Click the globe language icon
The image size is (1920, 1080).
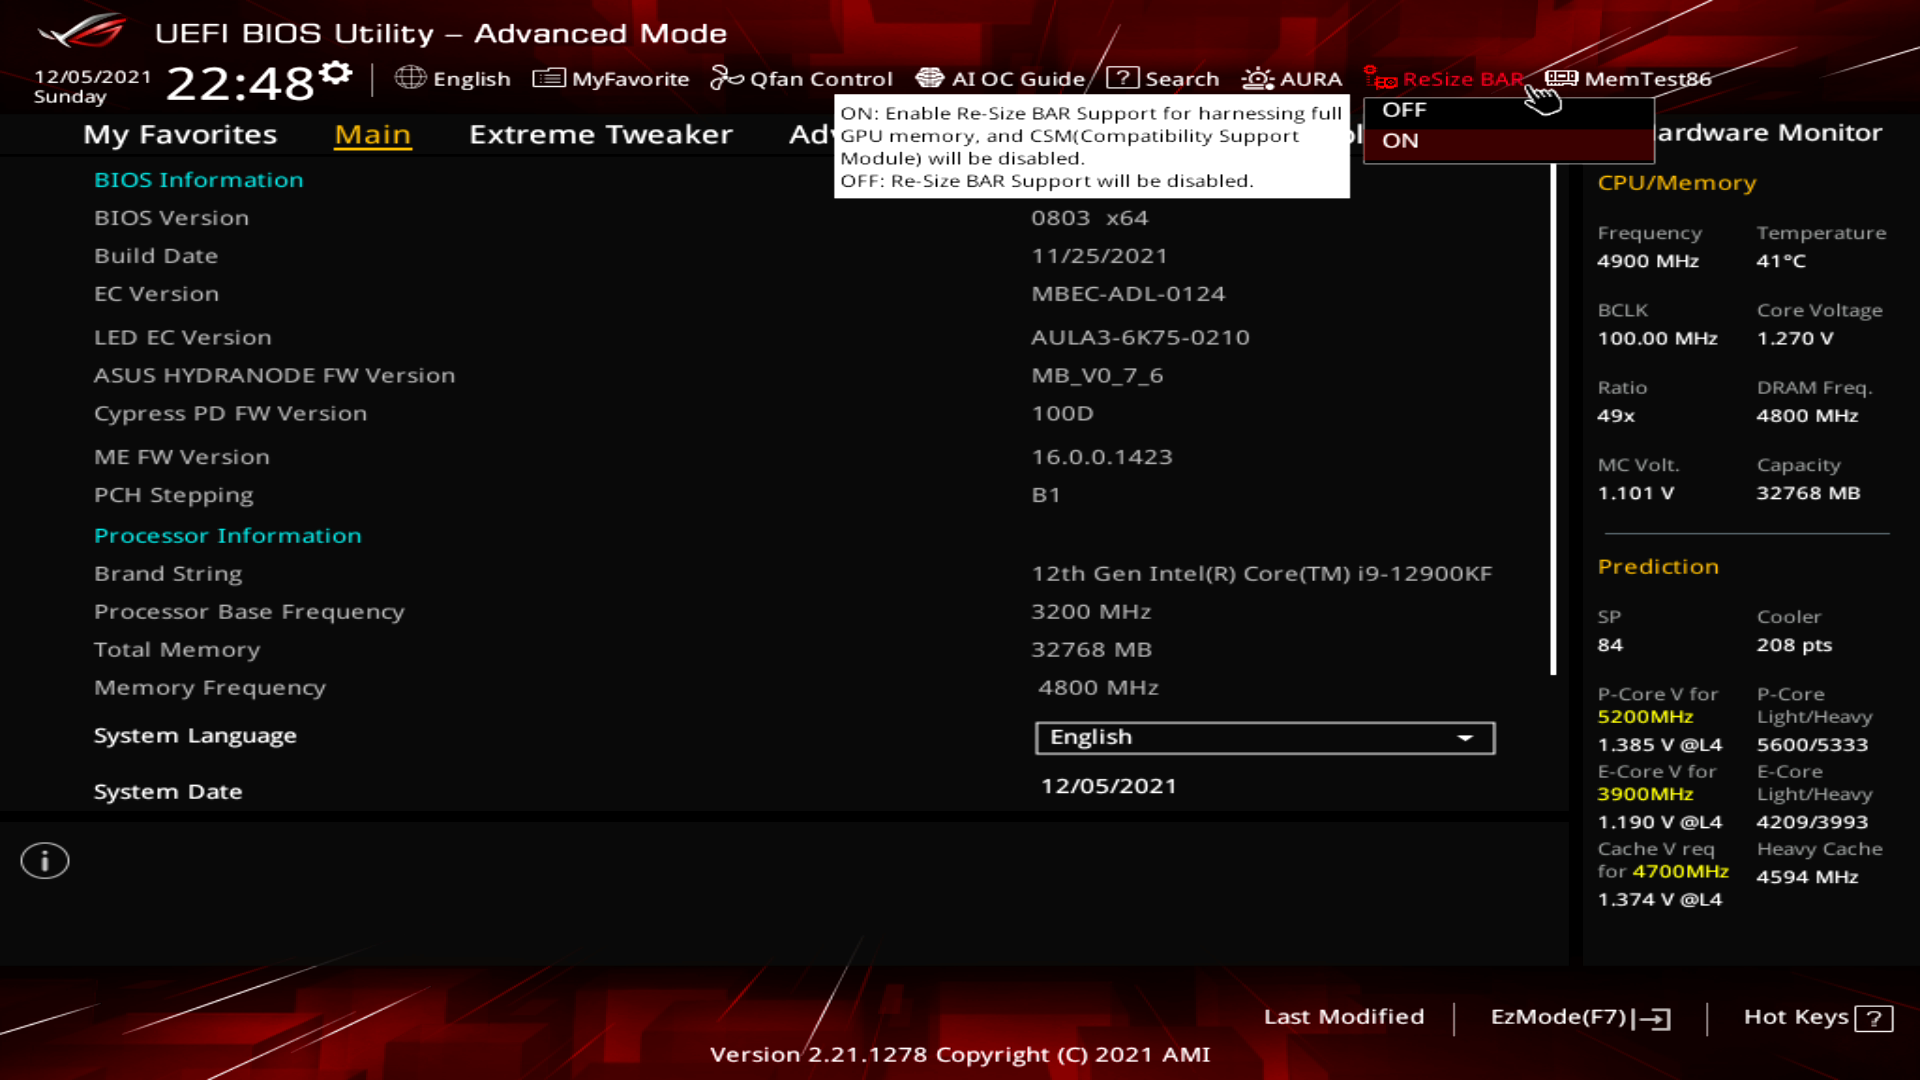pyautogui.click(x=410, y=78)
